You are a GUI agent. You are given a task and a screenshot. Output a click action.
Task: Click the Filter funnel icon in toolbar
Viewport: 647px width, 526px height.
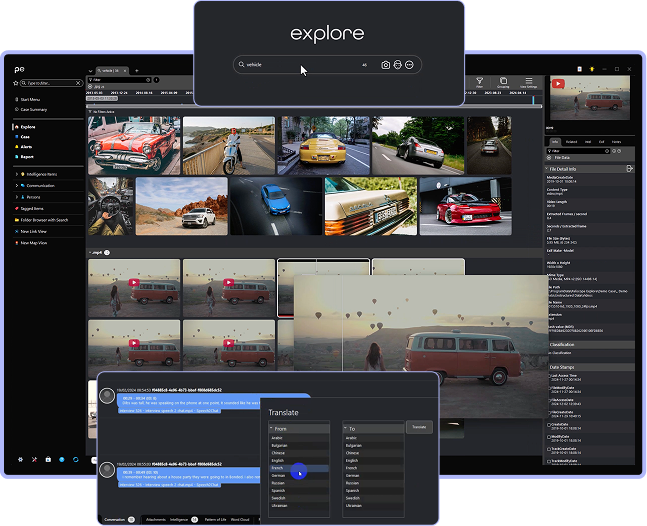[479, 81]
